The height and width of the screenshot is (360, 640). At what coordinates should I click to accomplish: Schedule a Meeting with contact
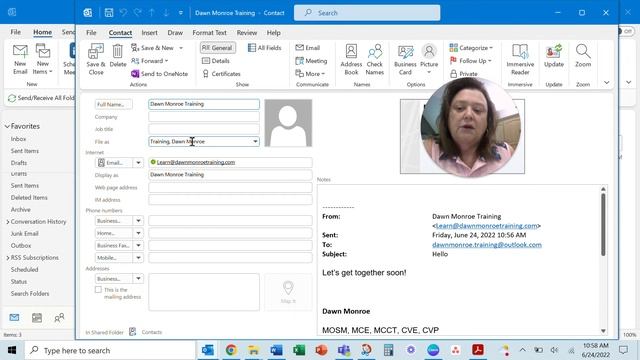pos(311,61)
